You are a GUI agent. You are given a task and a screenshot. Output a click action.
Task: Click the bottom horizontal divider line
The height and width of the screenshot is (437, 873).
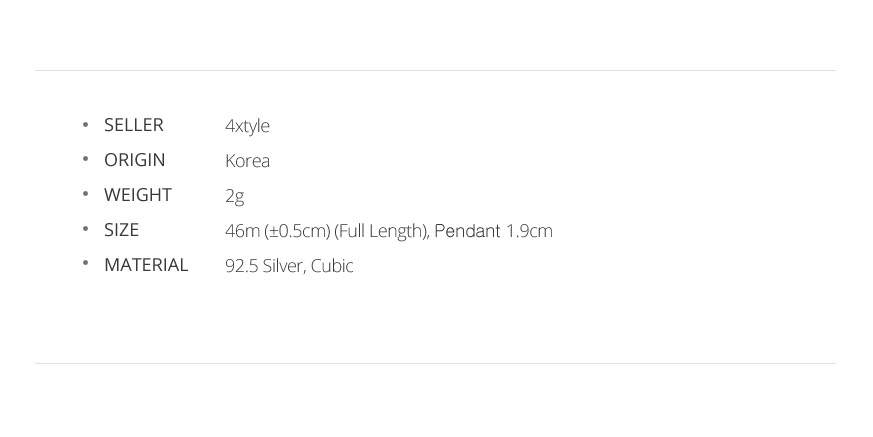[435, 364]
